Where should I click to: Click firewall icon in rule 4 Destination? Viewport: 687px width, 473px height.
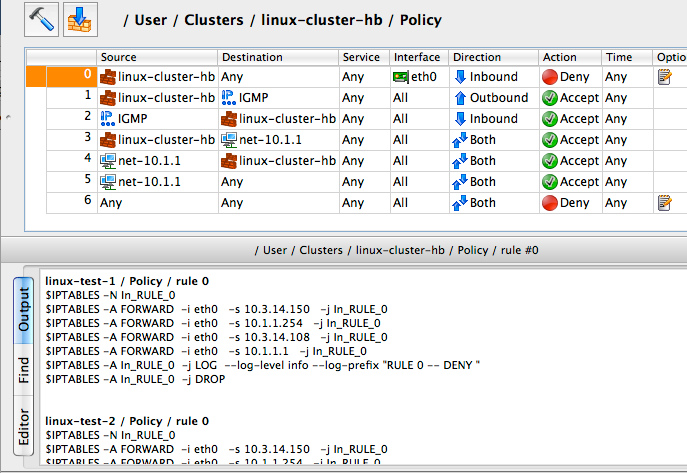(229, 161)
